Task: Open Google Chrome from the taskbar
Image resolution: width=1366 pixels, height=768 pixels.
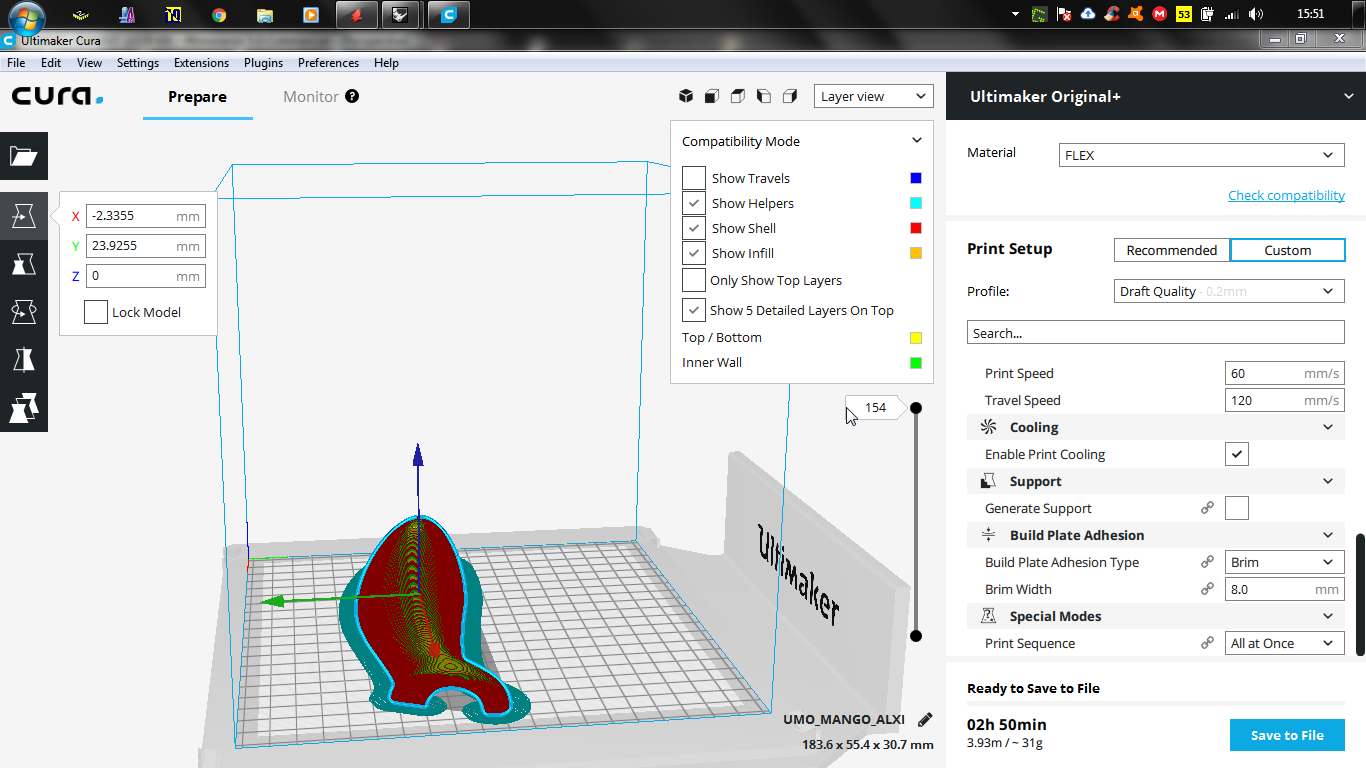Action: click(219, 14)
